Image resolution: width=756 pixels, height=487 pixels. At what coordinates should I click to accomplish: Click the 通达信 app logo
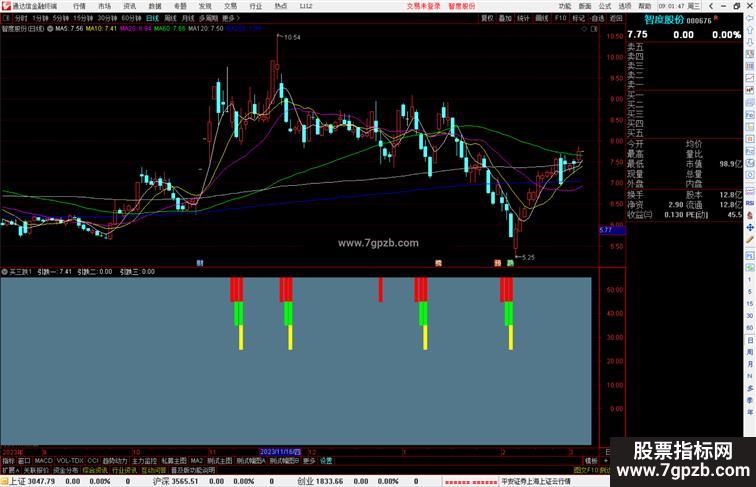click(x=6, y=6)
